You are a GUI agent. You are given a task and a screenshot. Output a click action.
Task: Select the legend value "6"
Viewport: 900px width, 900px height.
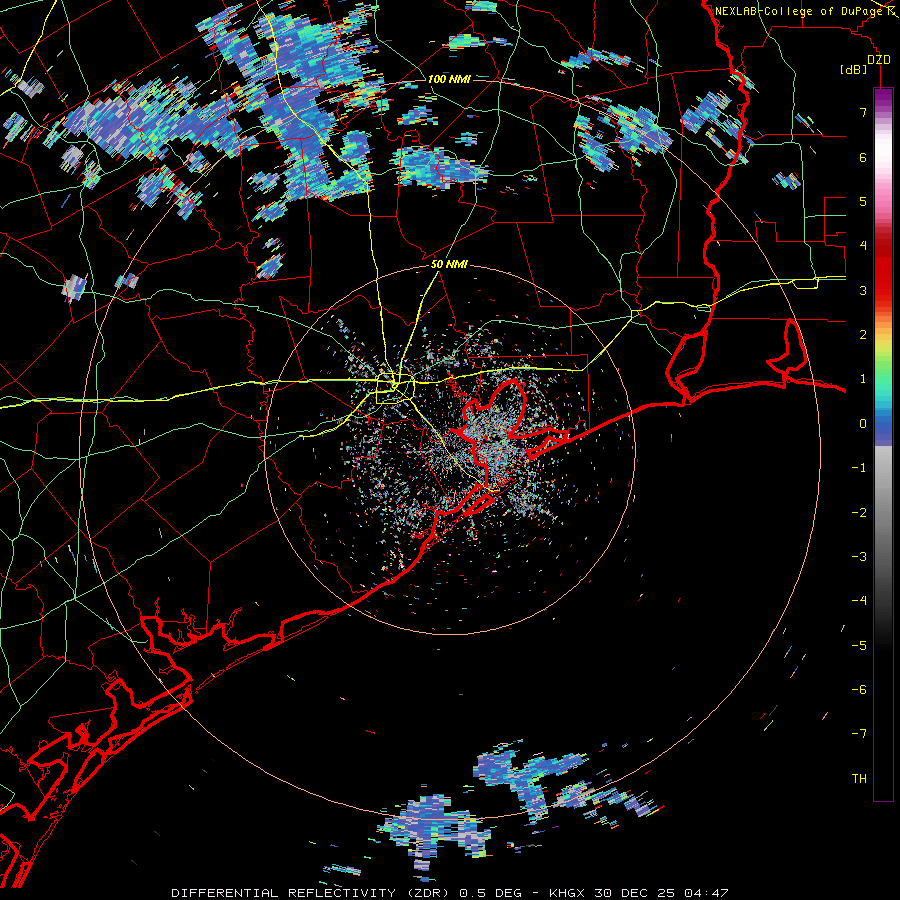[863, 157]
